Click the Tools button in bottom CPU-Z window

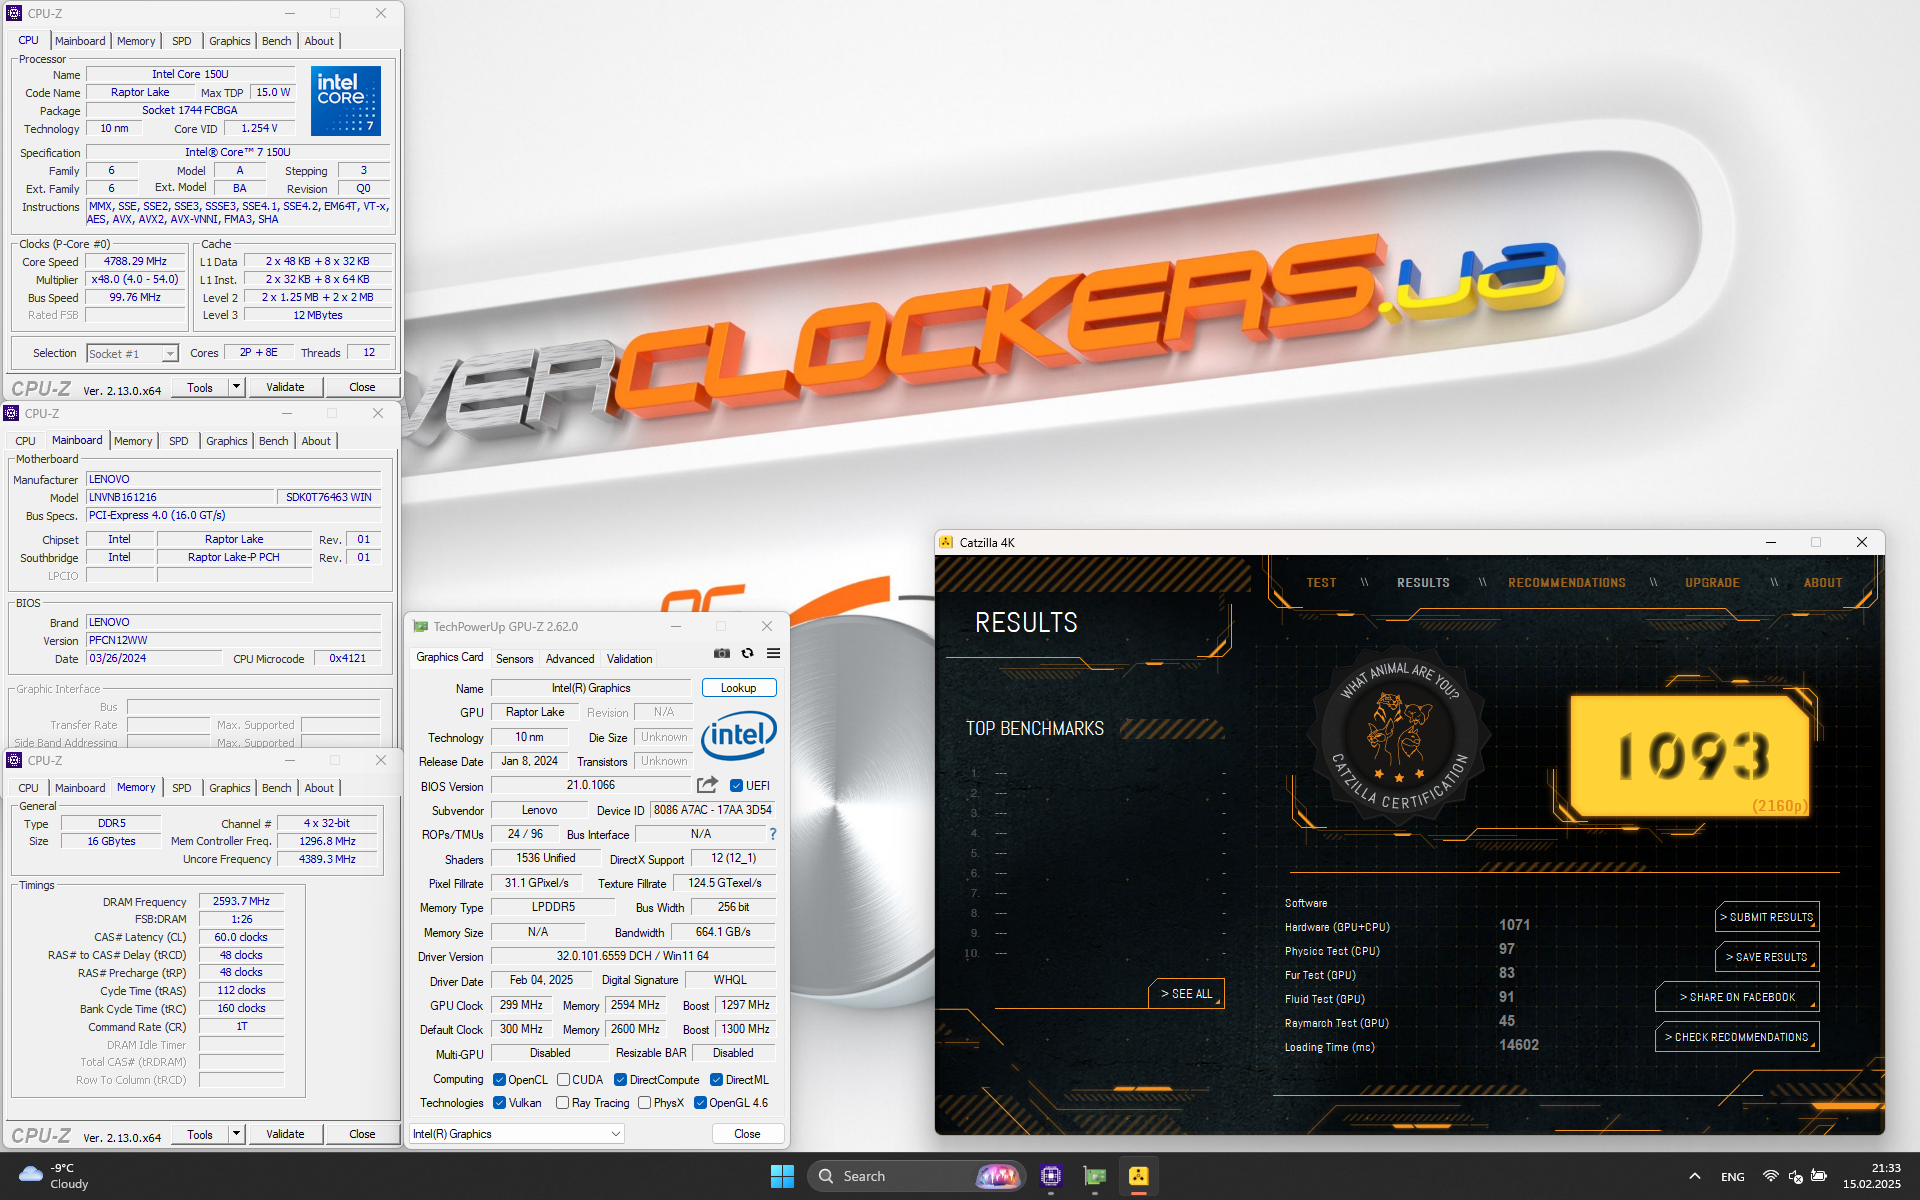click(x=200, y=1134)
